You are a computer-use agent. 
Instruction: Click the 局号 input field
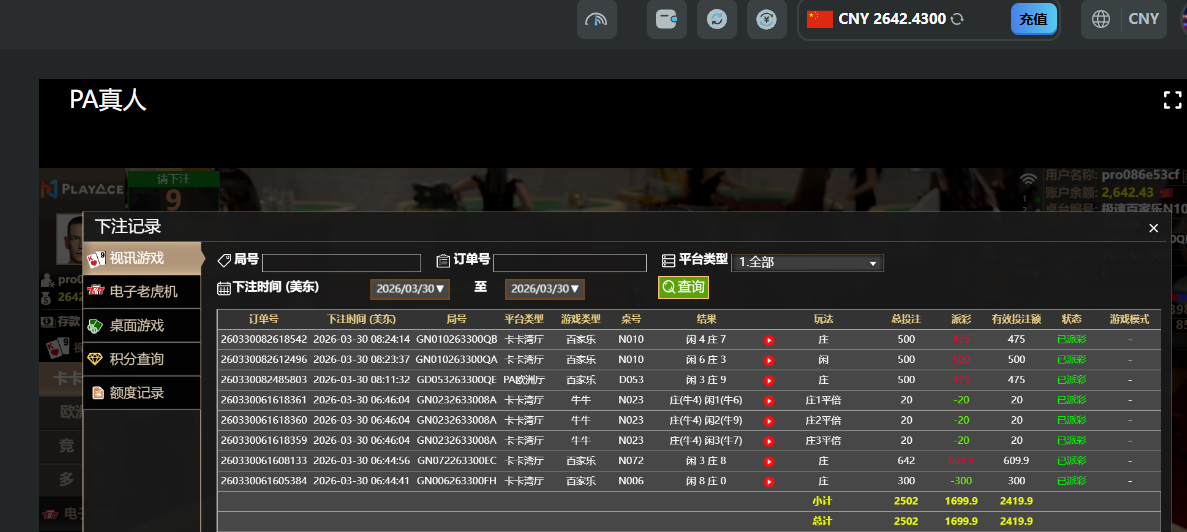tap(341, 263)
